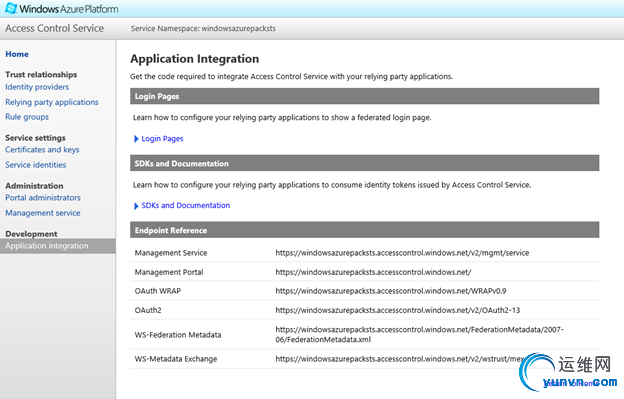
Task: Open the Home link in sidebar
Action: pyautogui.click(x=17, y=54)
